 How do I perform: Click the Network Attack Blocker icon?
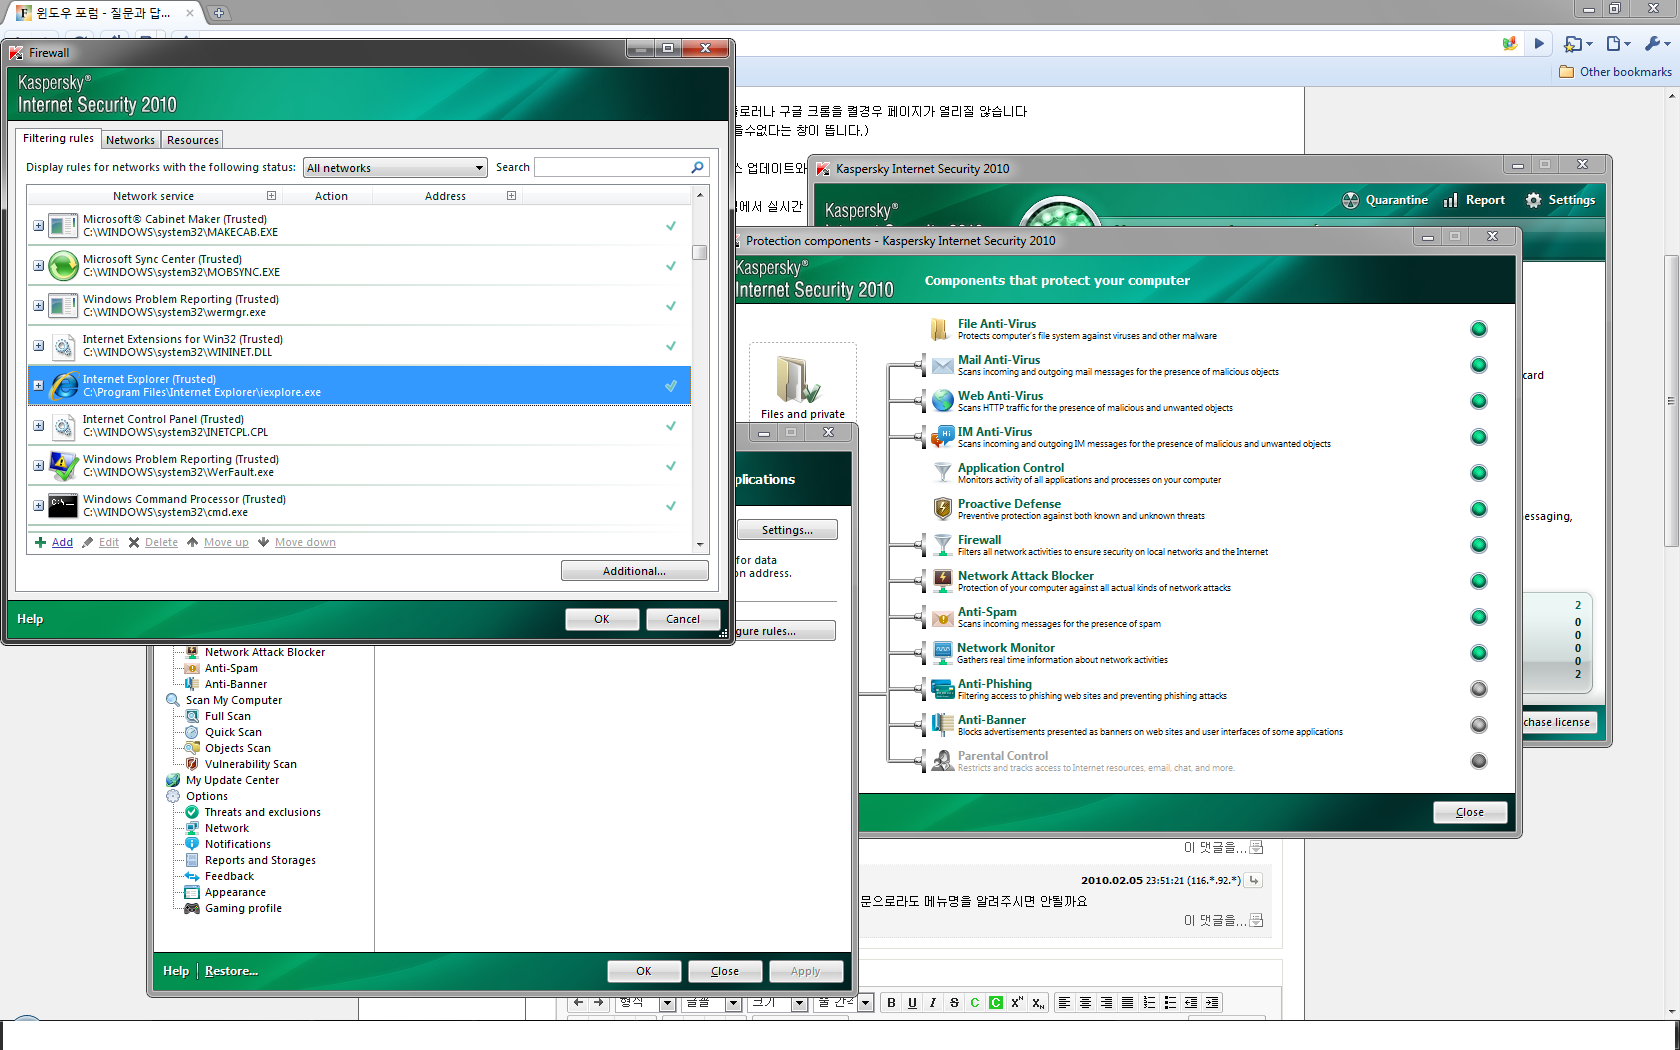(942, 580)
